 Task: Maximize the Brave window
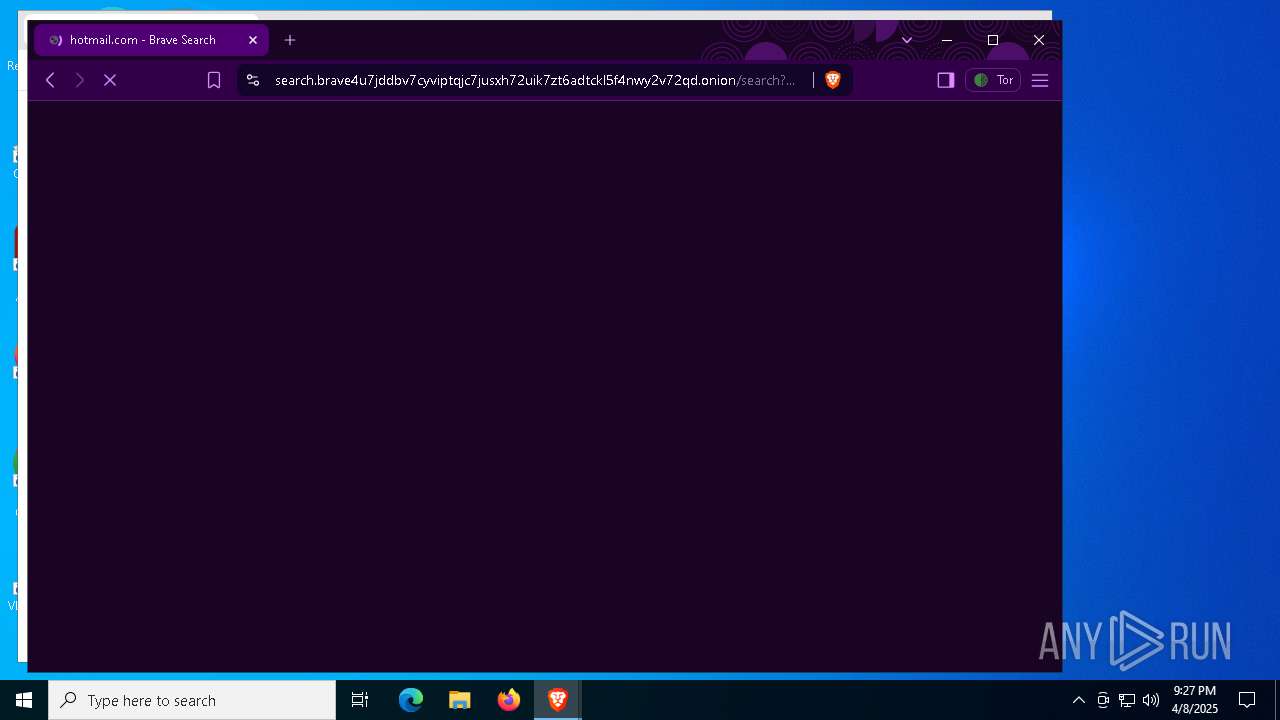tap(993, 40)
